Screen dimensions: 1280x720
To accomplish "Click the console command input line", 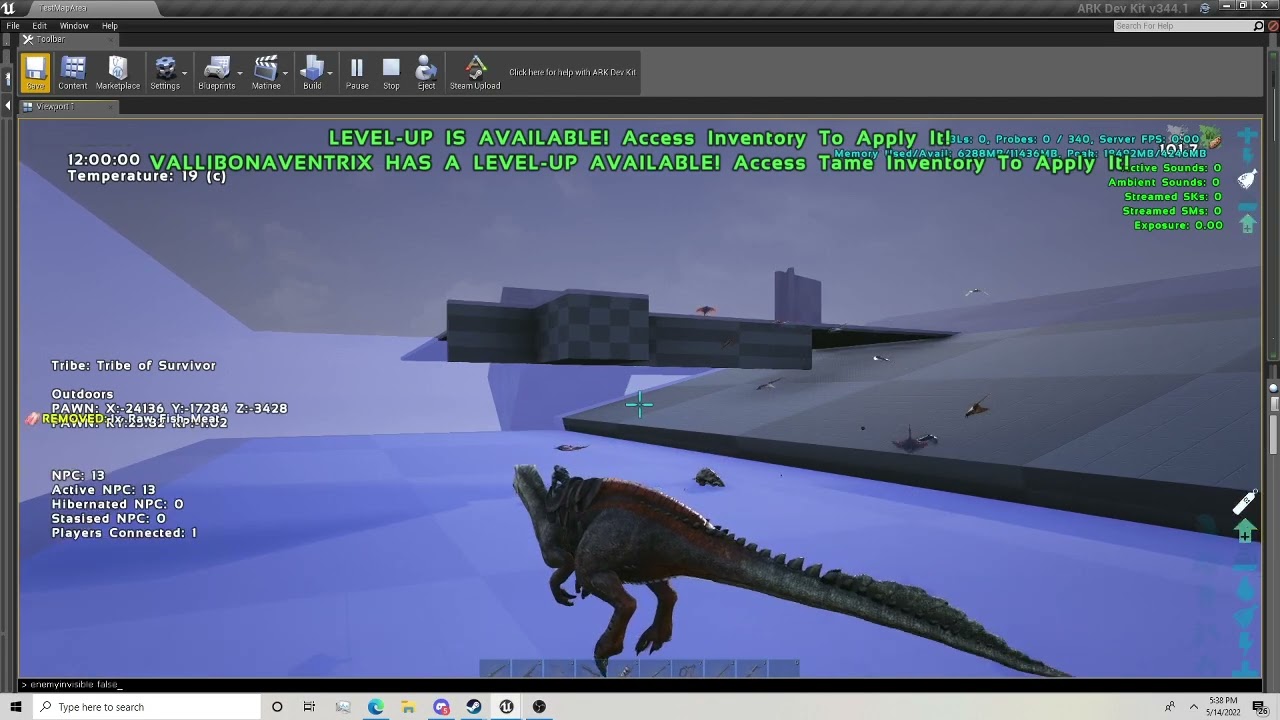I will coord(640,685).
